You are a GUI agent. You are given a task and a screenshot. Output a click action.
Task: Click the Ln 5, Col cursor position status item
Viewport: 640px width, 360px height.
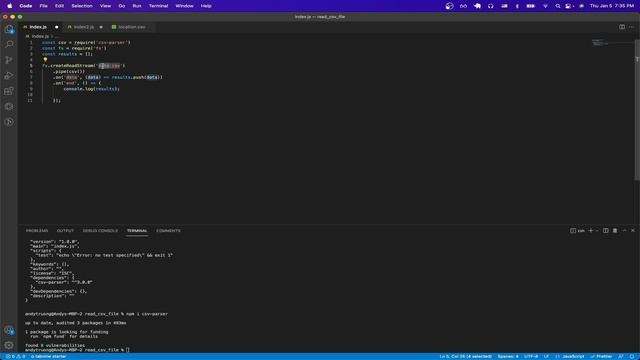[465, 356]
